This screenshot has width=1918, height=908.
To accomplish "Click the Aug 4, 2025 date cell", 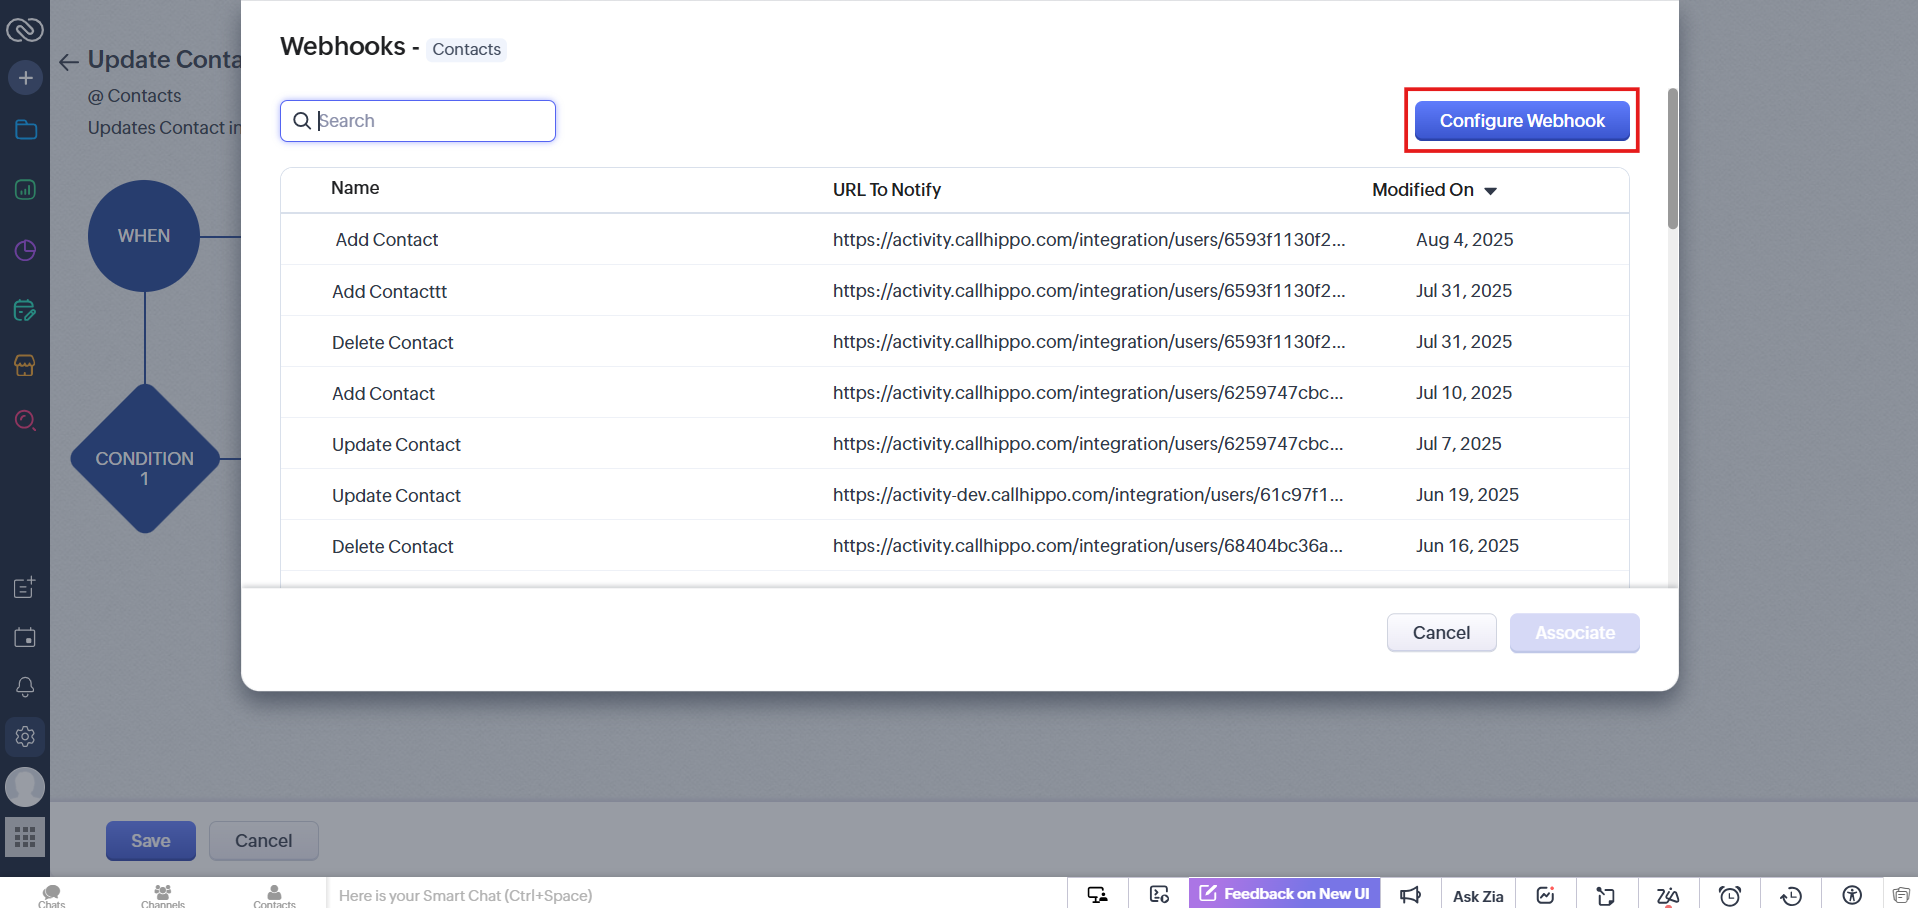I will [1464, 240].
